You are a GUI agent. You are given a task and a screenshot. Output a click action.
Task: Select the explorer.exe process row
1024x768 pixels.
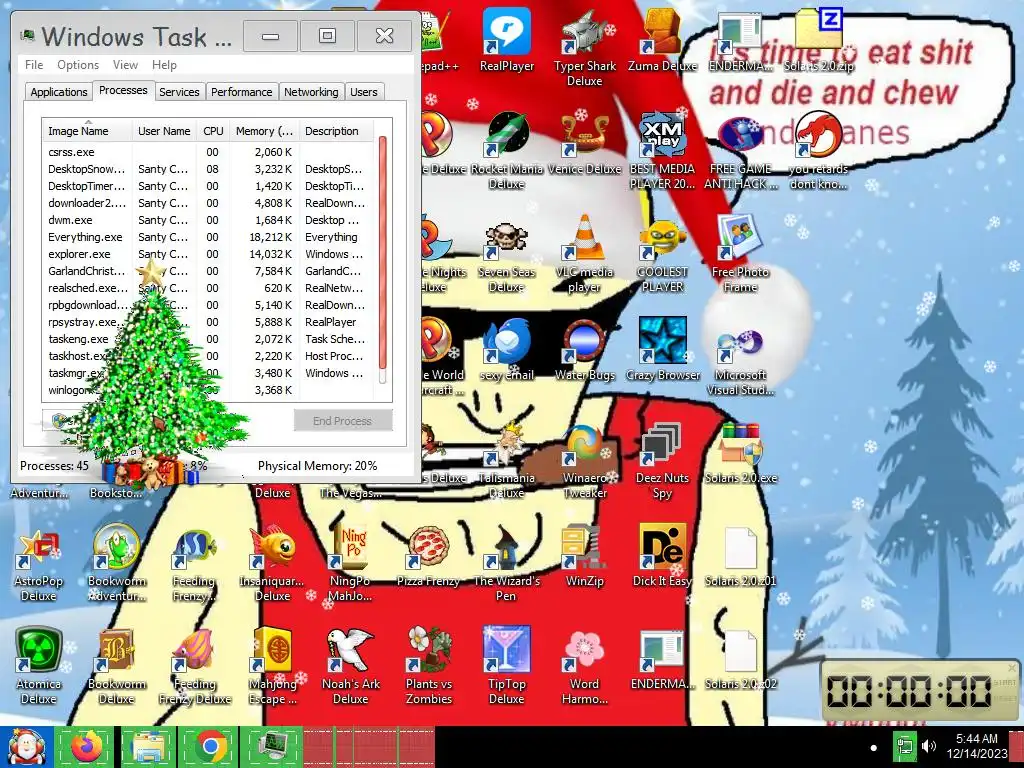coord(208,254)
